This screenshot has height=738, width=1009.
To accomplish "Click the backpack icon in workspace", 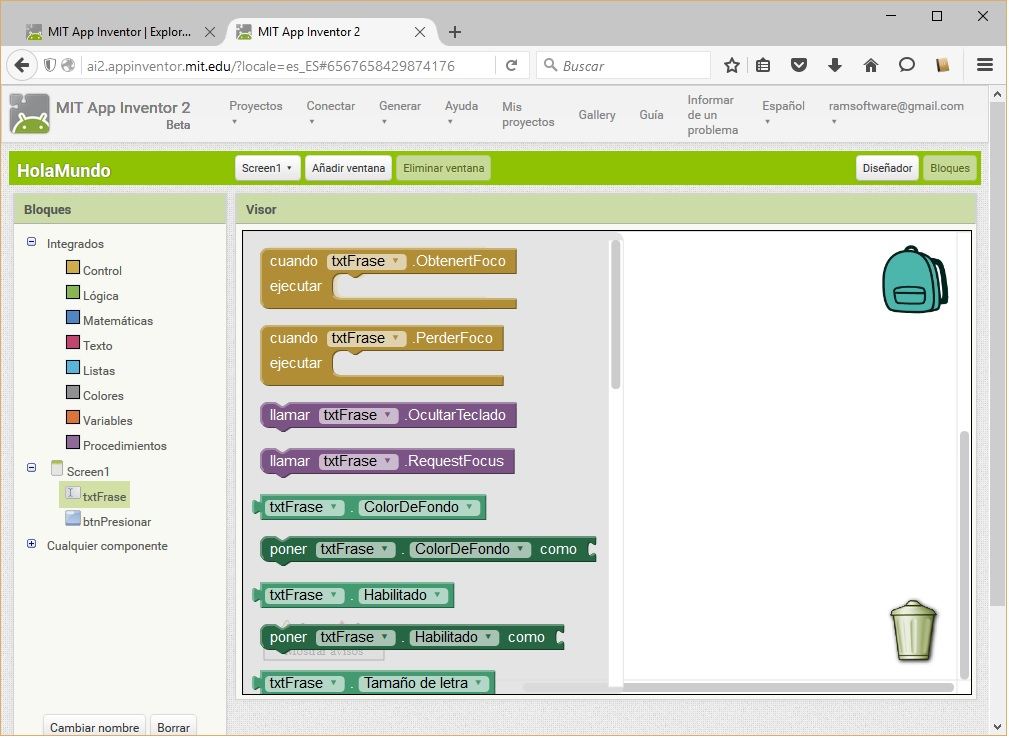I will click(x=913, y=280).
